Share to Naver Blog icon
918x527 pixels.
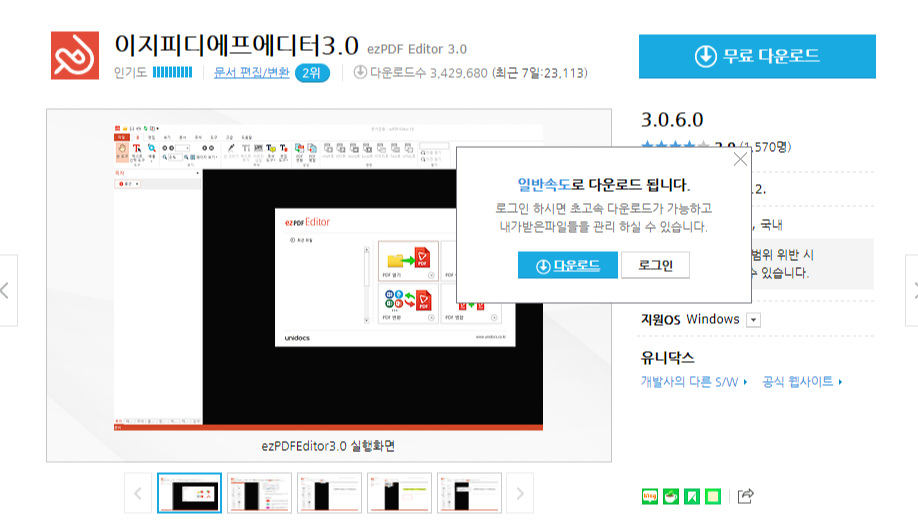(650, 497)
